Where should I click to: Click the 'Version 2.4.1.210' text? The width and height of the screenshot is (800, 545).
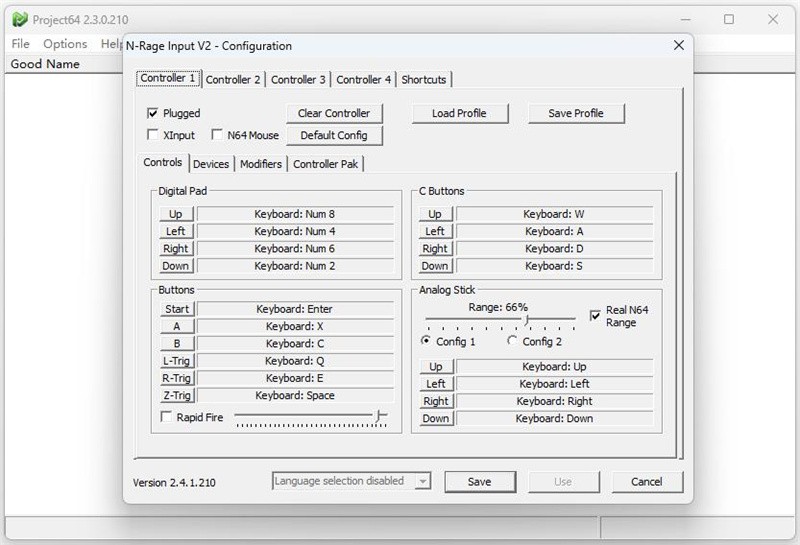[x=174, y=483]
